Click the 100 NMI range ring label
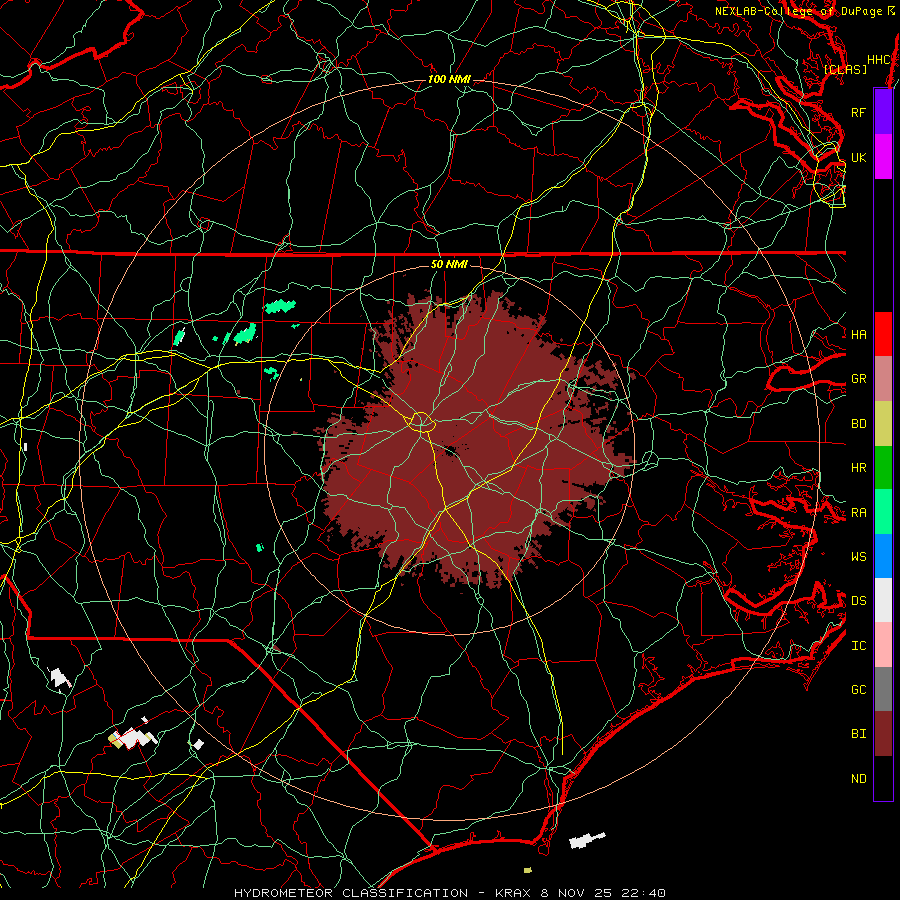The image size is (900, 900). tap(449, 79)
